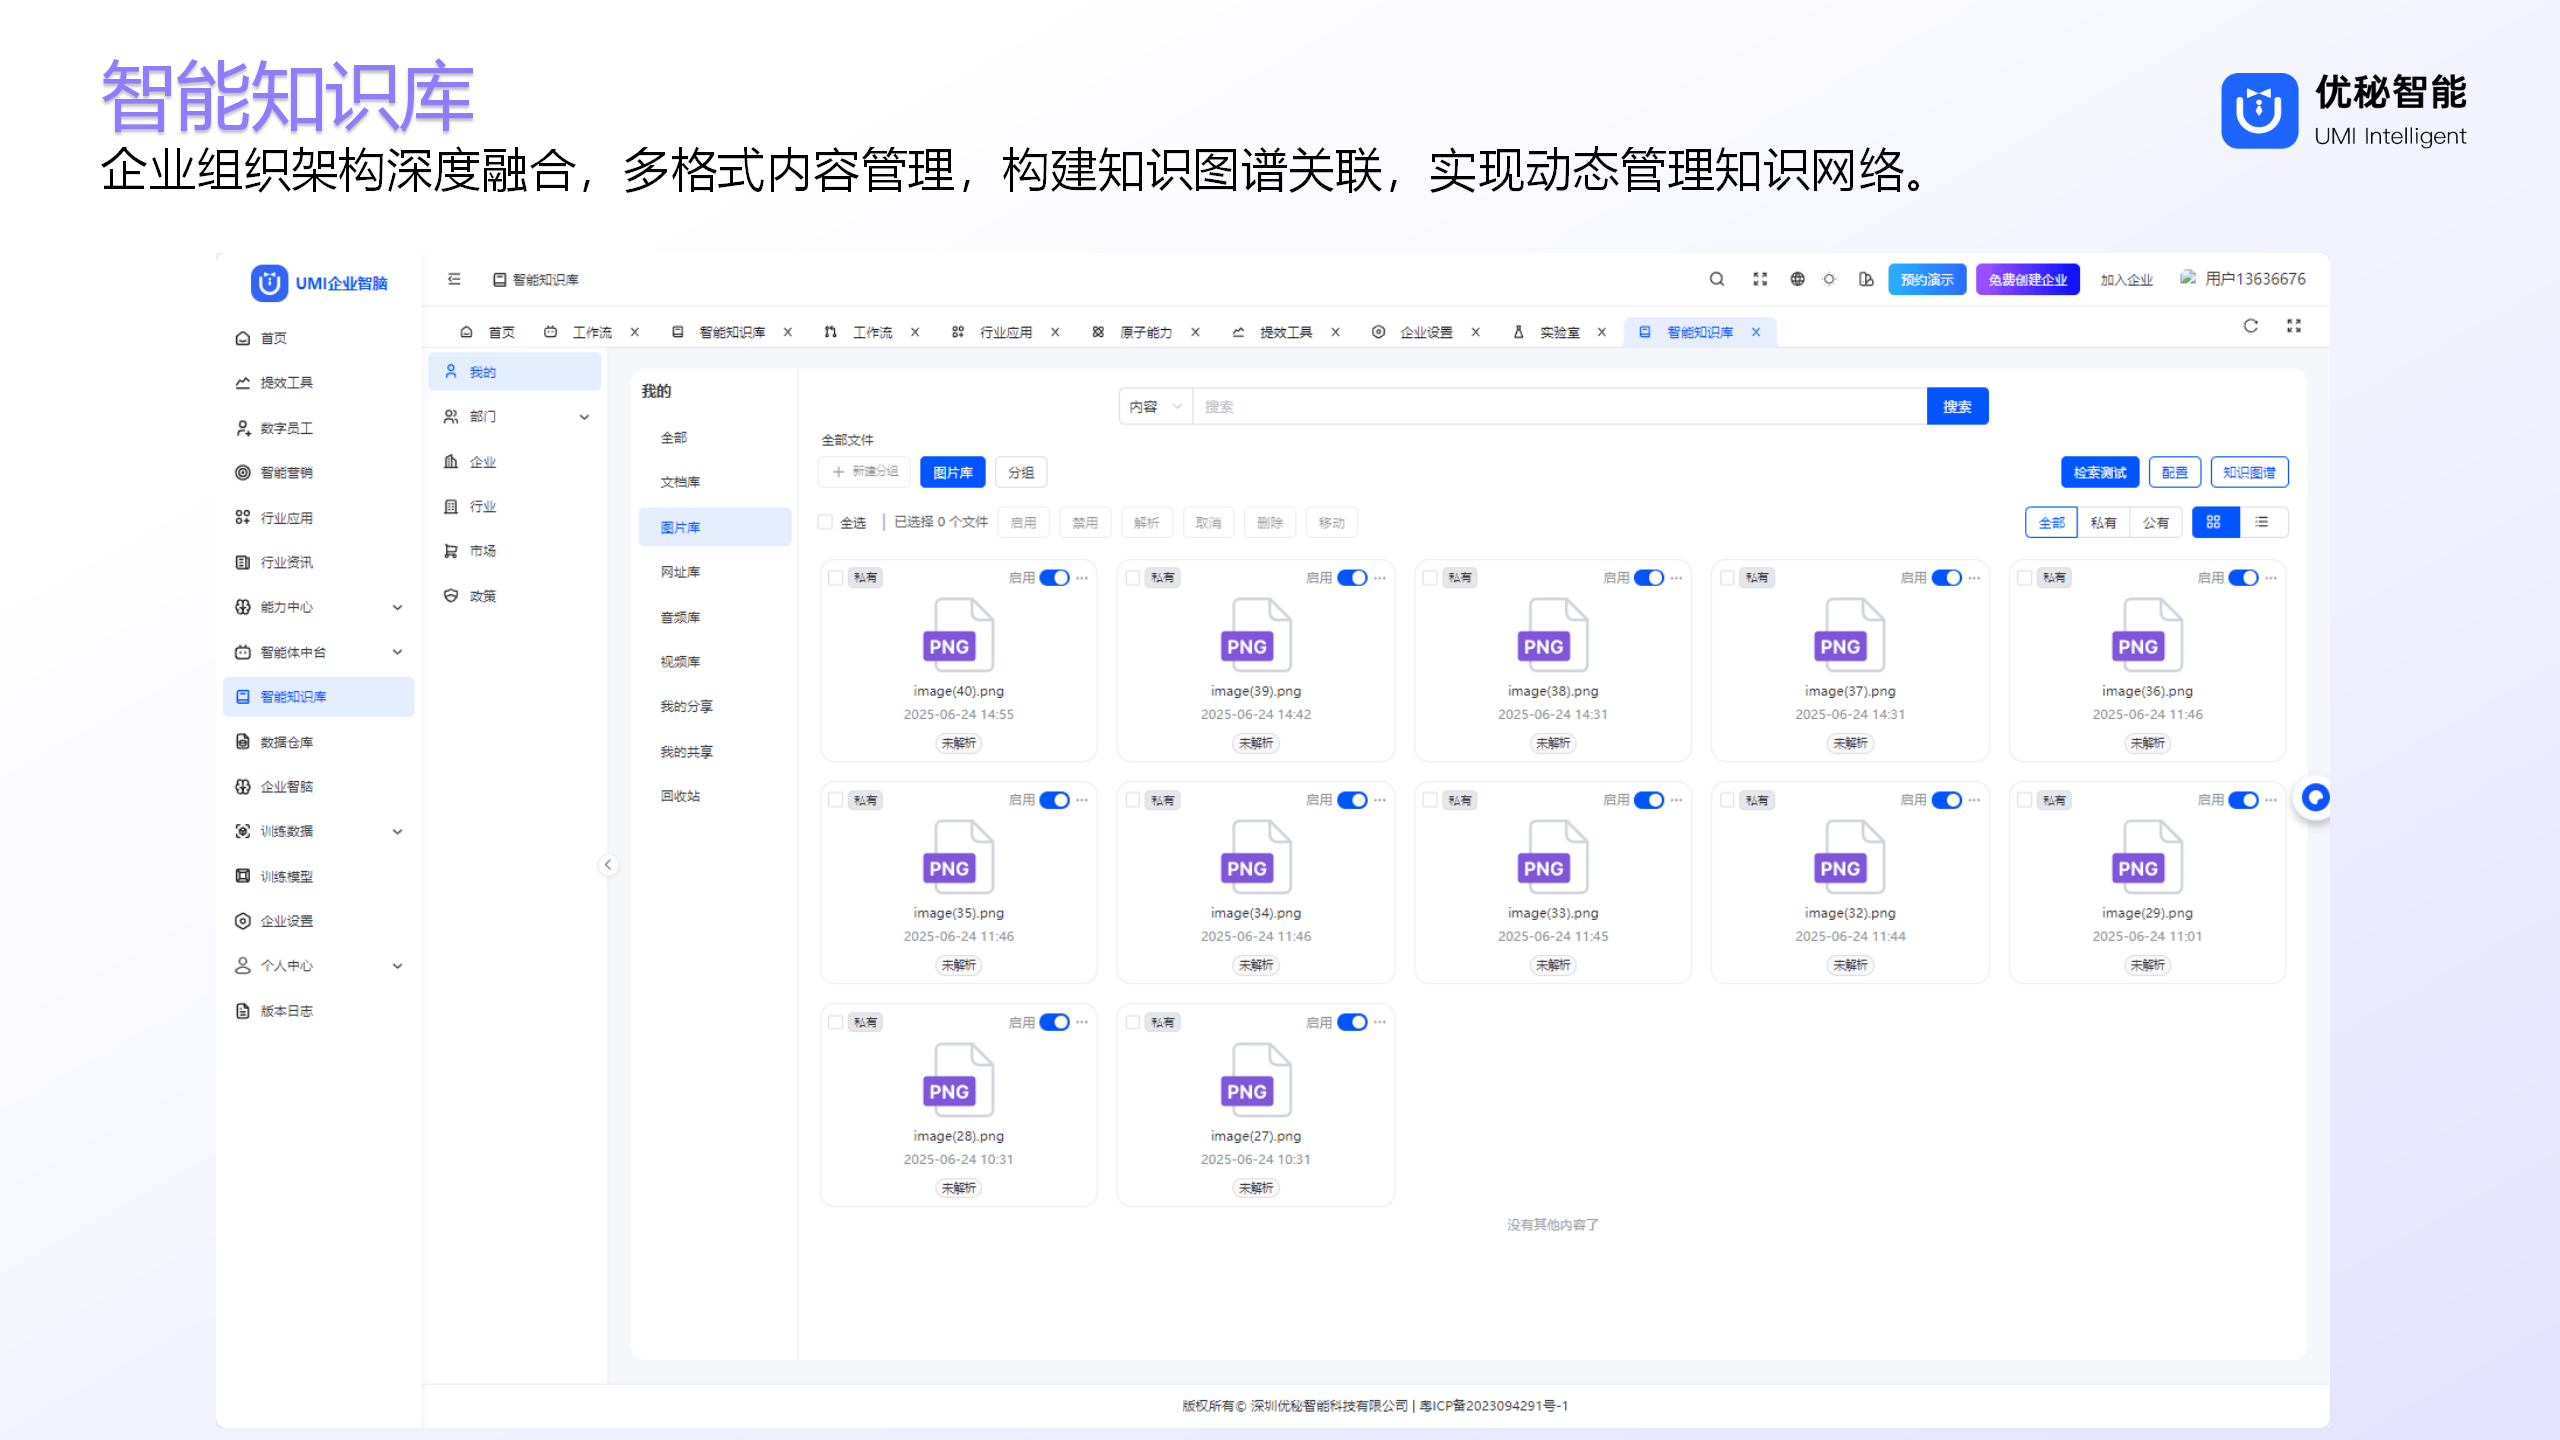
Task: Check the 全选 select-all checkbox
Action: click(x=826, y=522)
